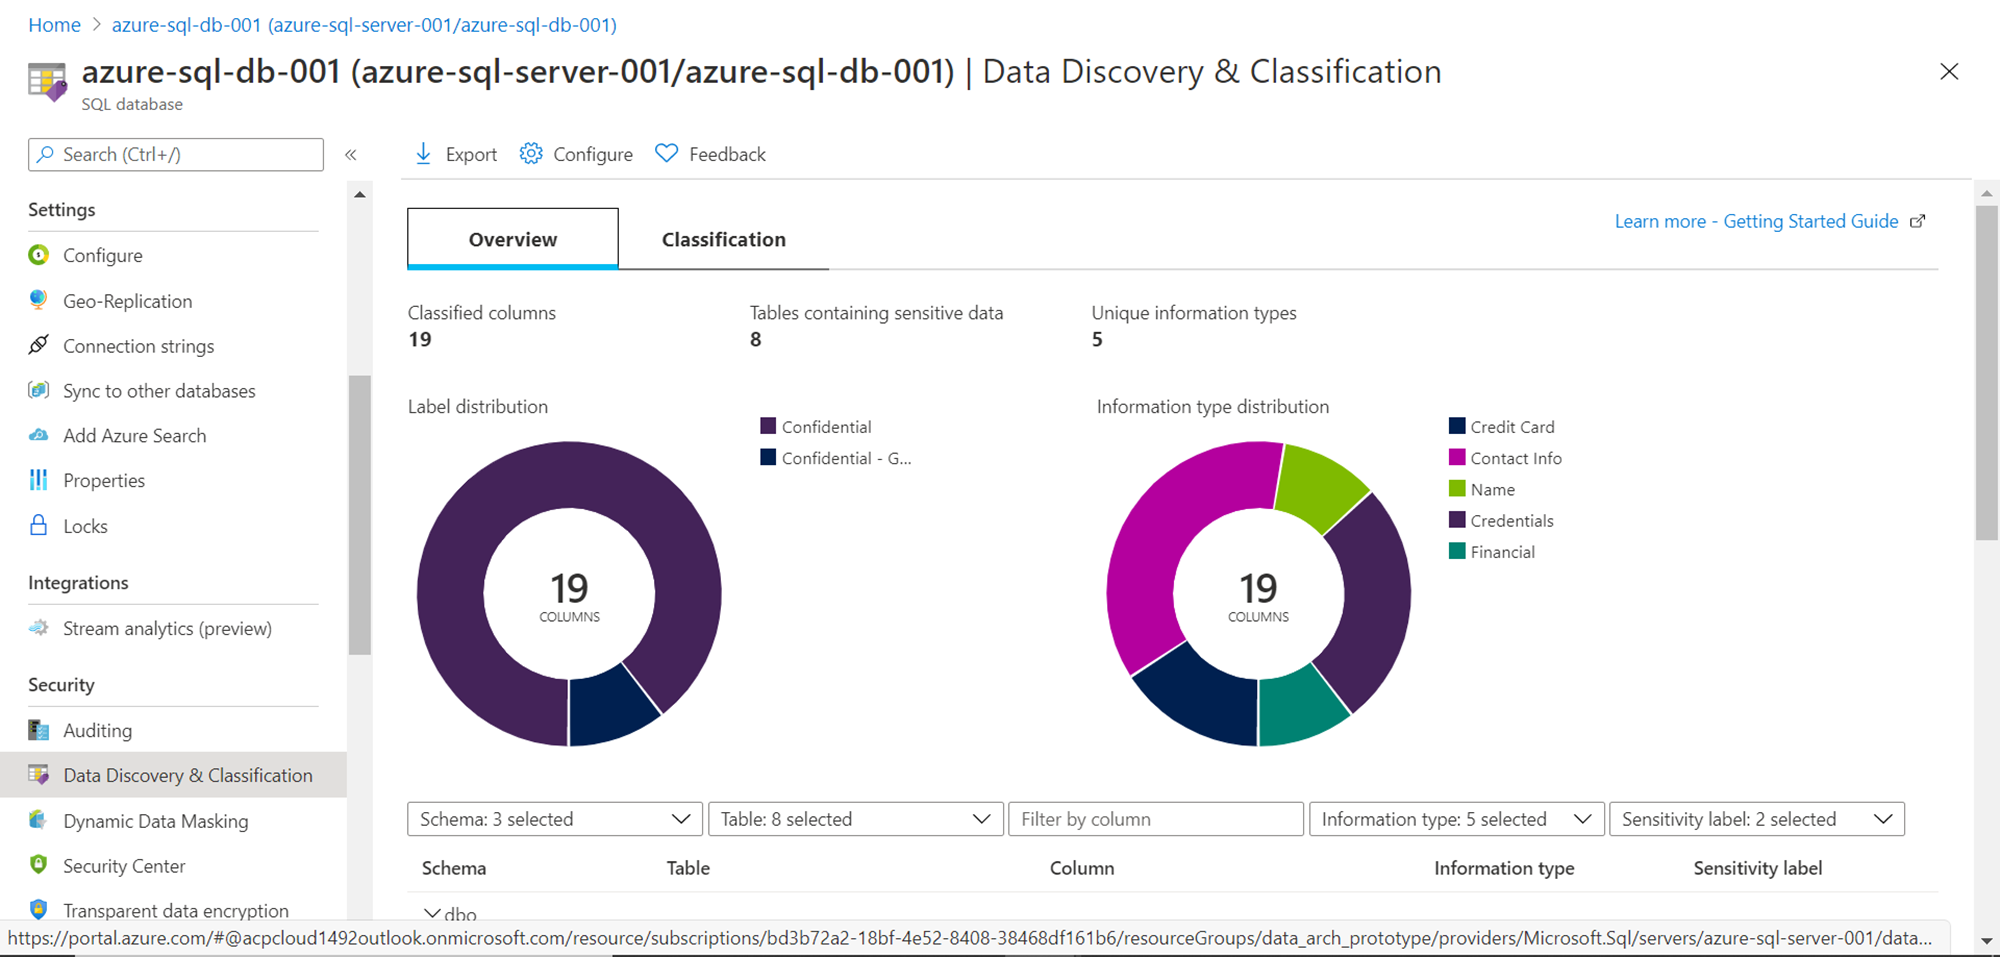Click the SQL database resource icon
Viewport: 2000px width, 957px height.
click(x=47, y=82)
